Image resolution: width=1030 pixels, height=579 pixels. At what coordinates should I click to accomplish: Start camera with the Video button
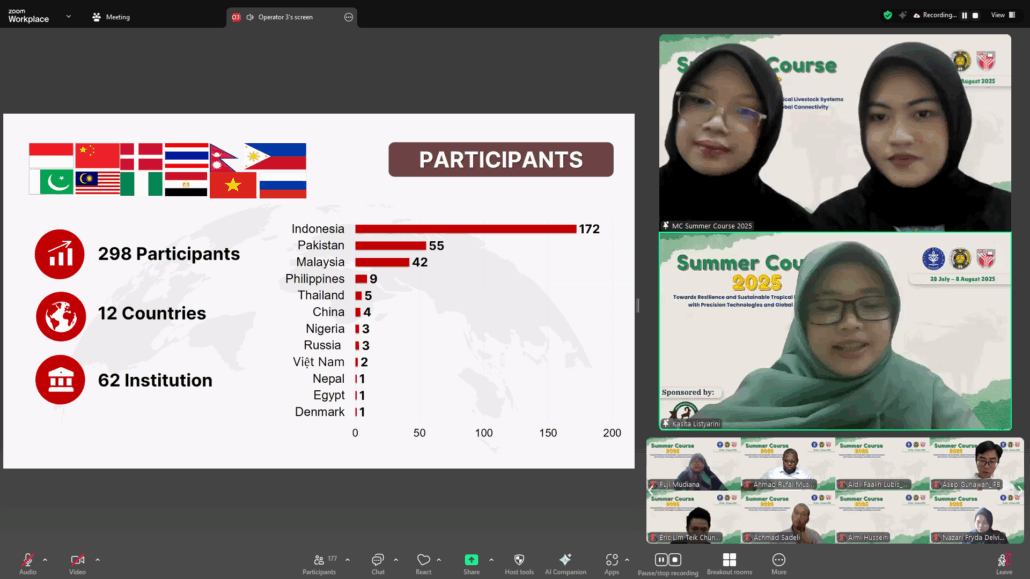point(77,561)
